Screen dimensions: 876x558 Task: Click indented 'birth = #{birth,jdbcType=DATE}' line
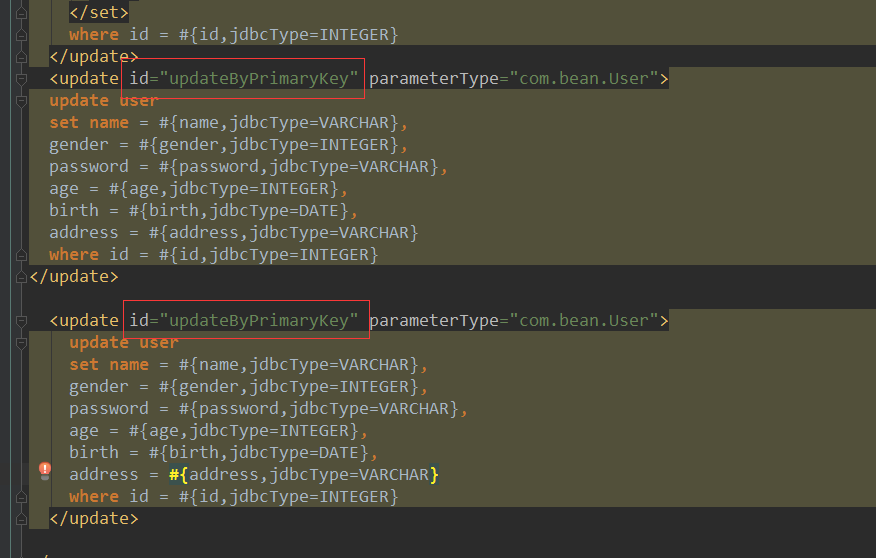223,452
